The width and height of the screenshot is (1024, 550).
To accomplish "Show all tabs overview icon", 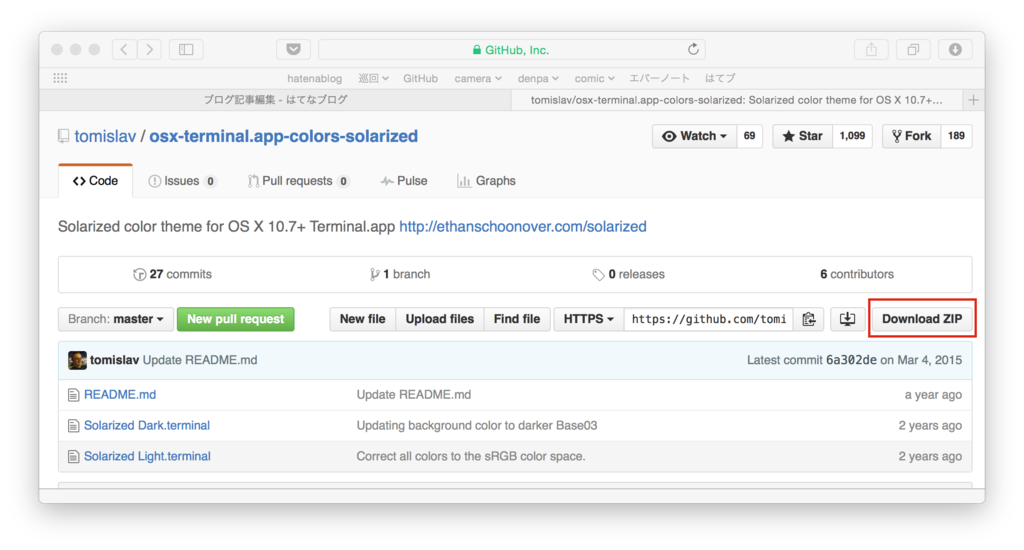I will click(913, 50).
